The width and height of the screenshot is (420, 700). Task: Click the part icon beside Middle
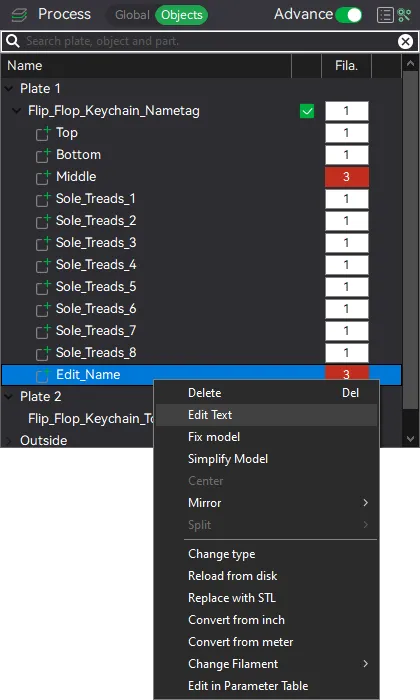click(x=43, y=177)
